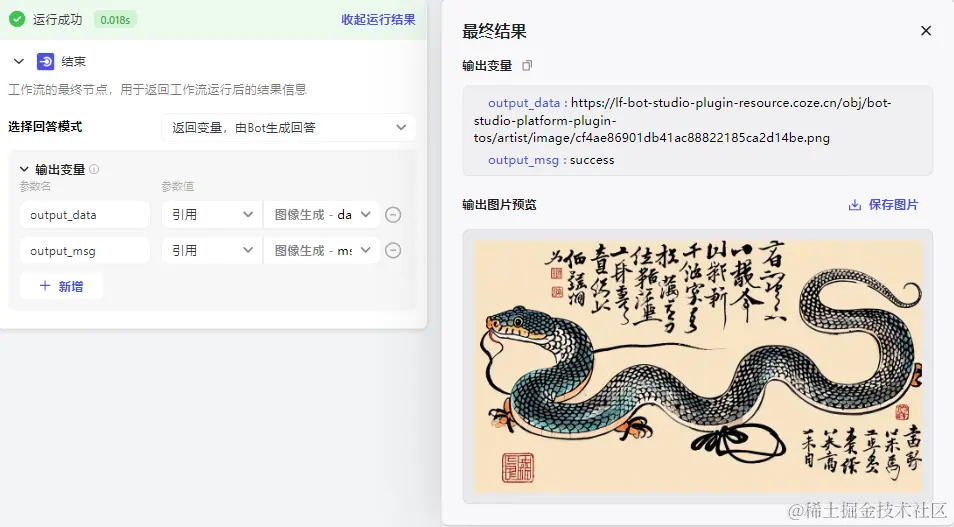Click 收起运行结果 link
The height and width of the screenshot is (527, 954).
coord(378,19)
